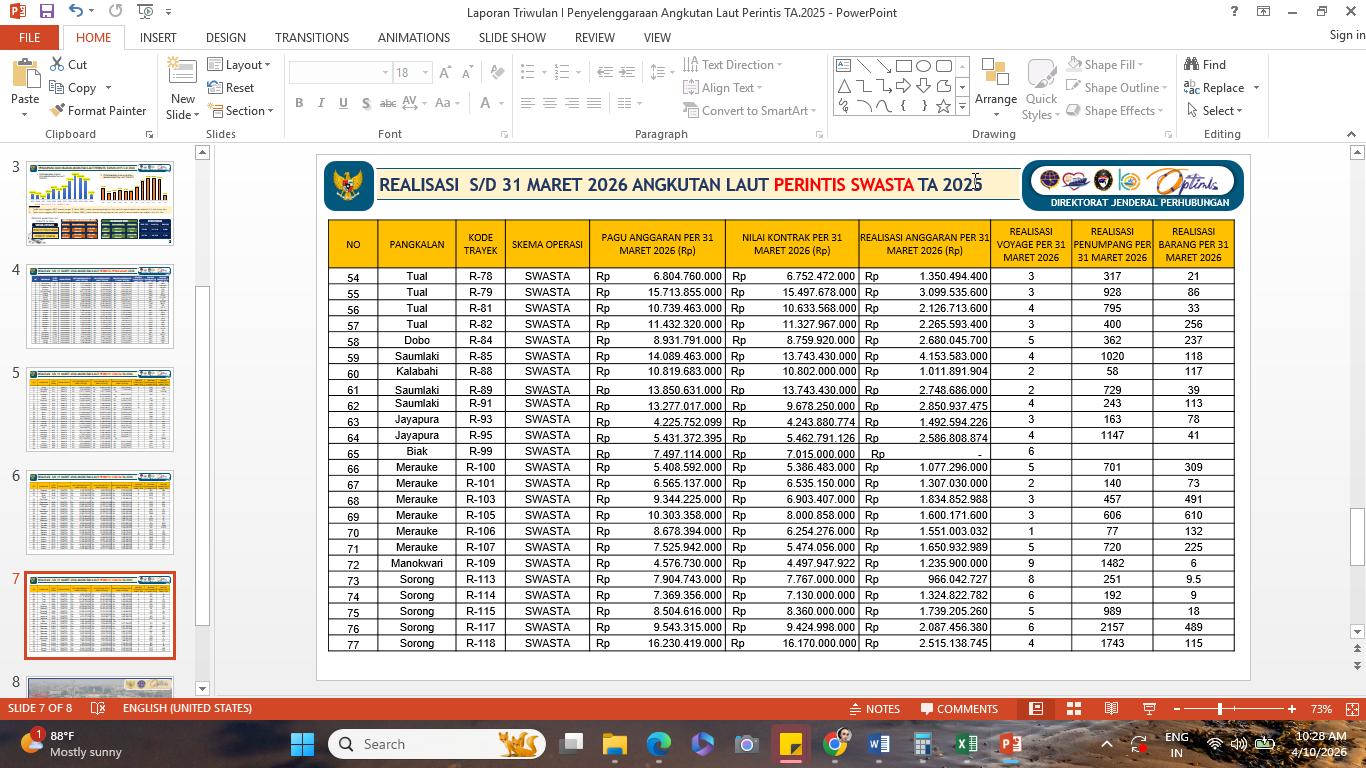Switch to the TRANSITIONS tab

click(x=312, y=37)
